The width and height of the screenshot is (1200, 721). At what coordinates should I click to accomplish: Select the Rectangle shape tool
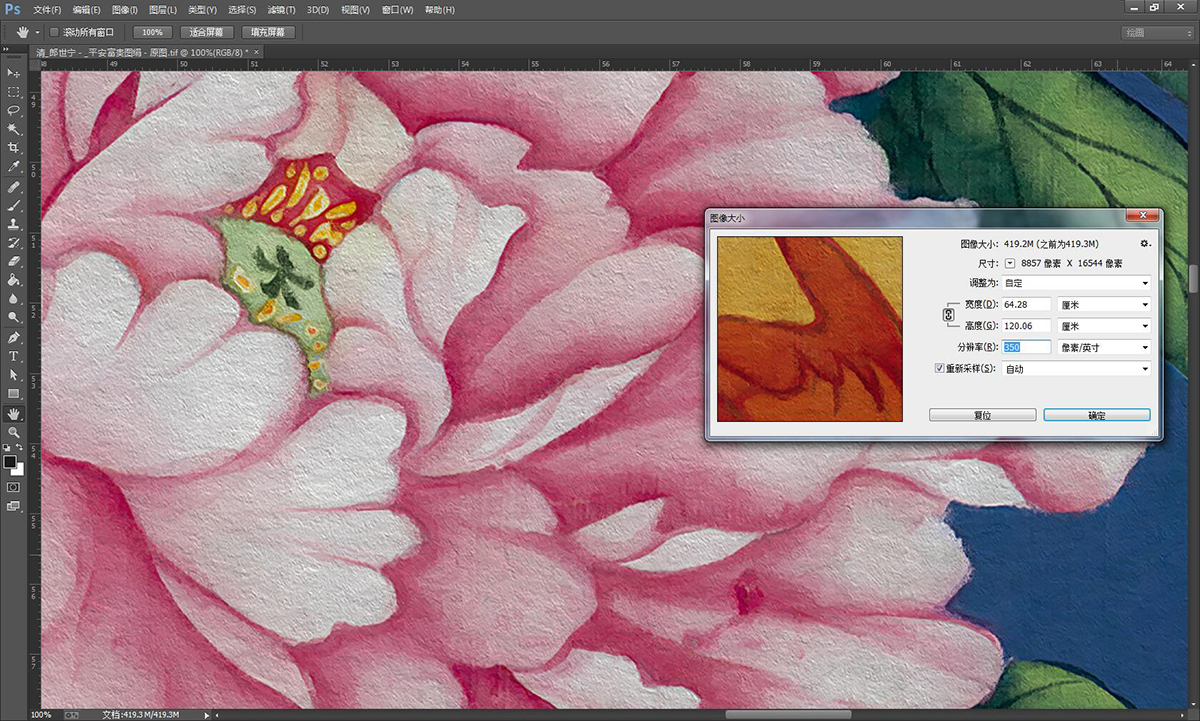click(14, 394)
